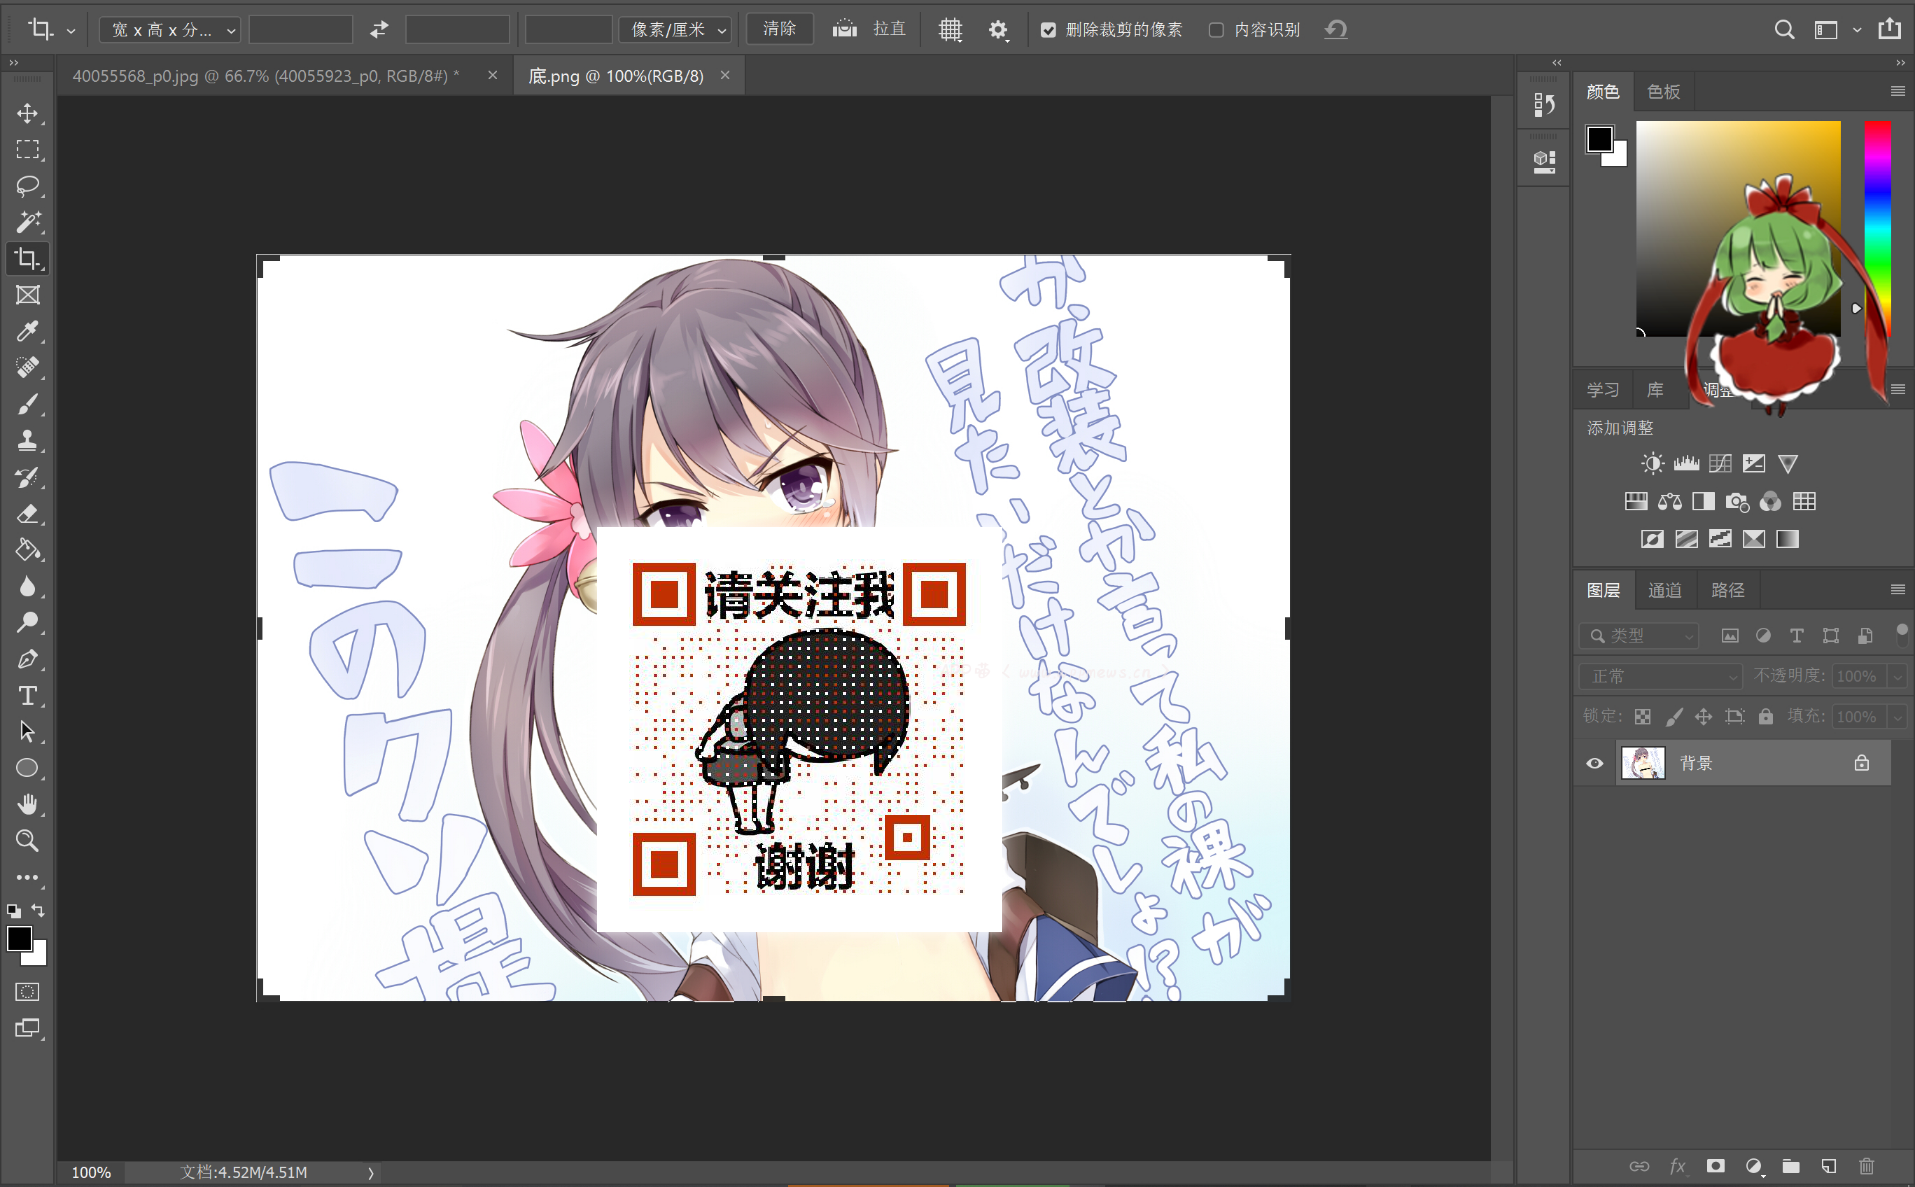The width and height of the screenshot is (1915, 1187).
Task: Open the layer opacity dropdown arrow
Action: pyautogui.click(x=1897, y=676)
